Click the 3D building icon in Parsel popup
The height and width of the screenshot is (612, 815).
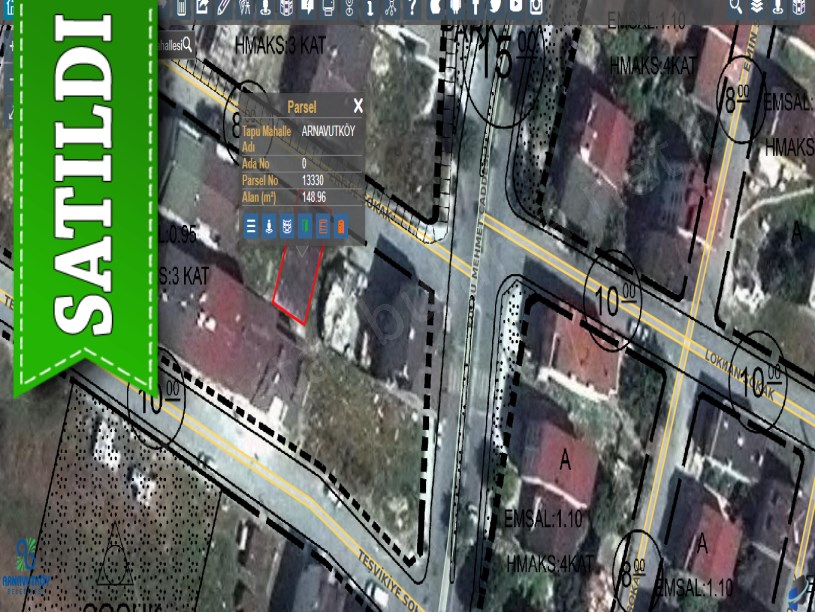[x=287, y=226]
